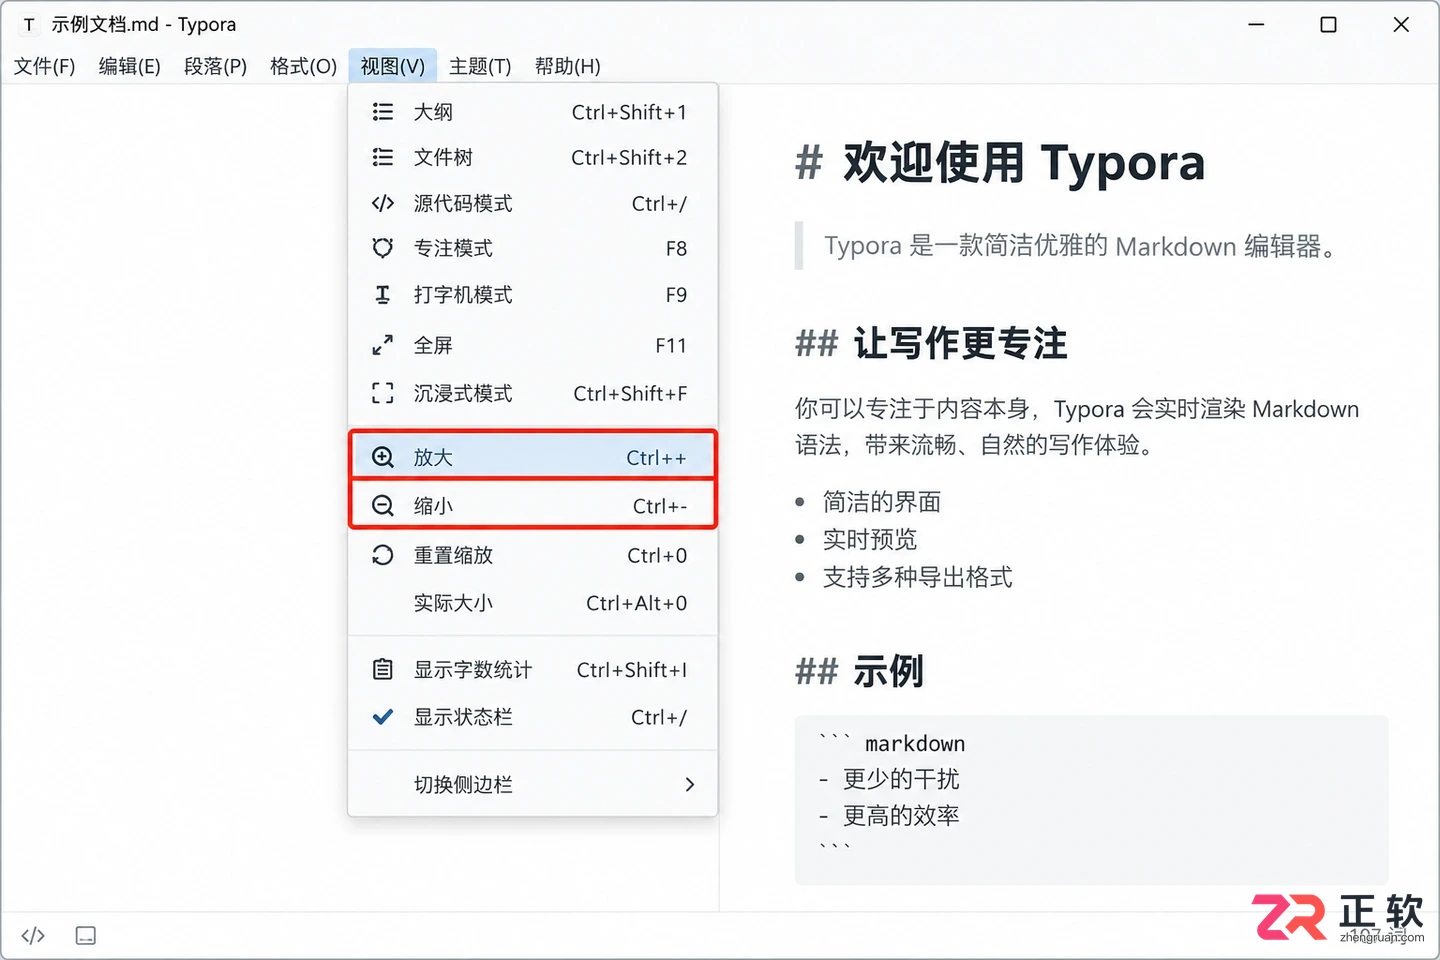Open the 段落(P) menu

click(216, 66)
